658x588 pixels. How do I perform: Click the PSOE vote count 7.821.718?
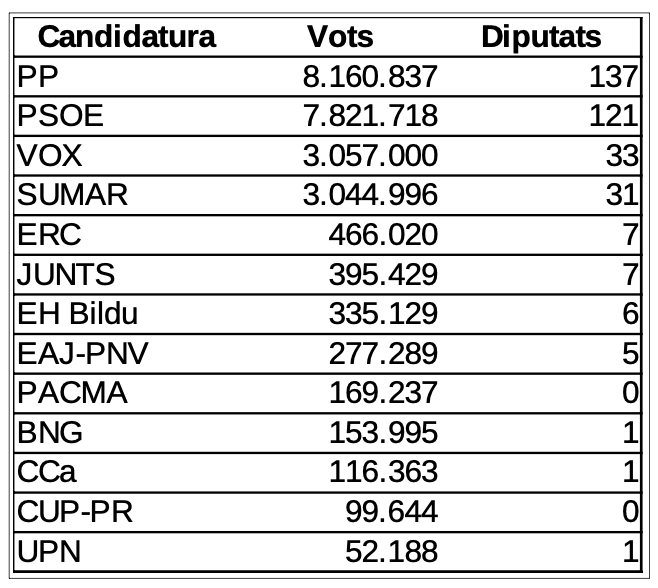click(x=370, y=116)
